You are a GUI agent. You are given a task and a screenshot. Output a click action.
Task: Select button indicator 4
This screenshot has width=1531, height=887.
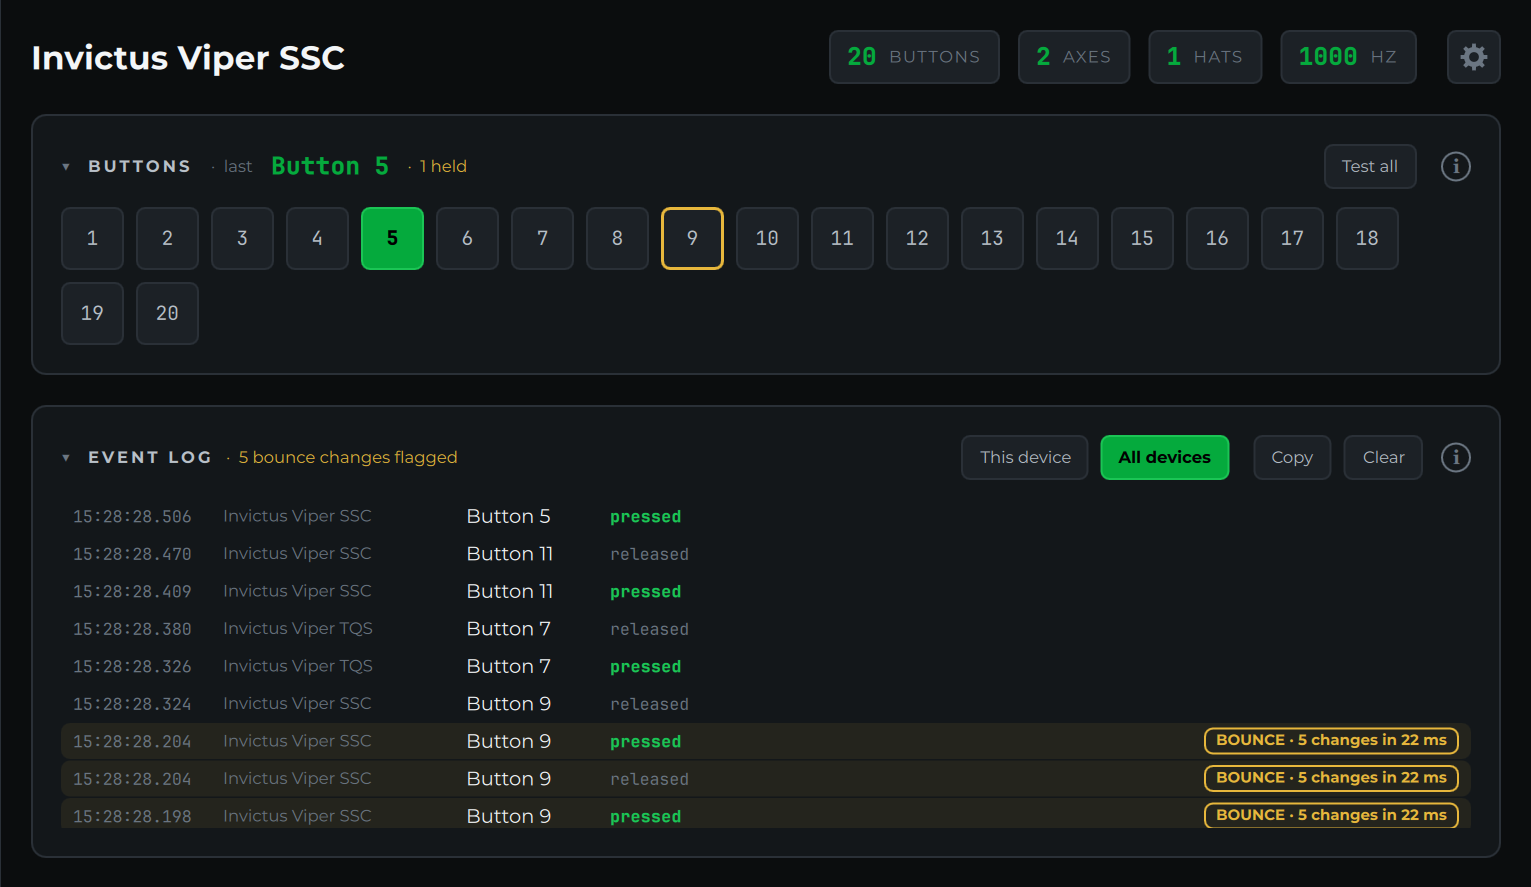click(x=317, y=238)
